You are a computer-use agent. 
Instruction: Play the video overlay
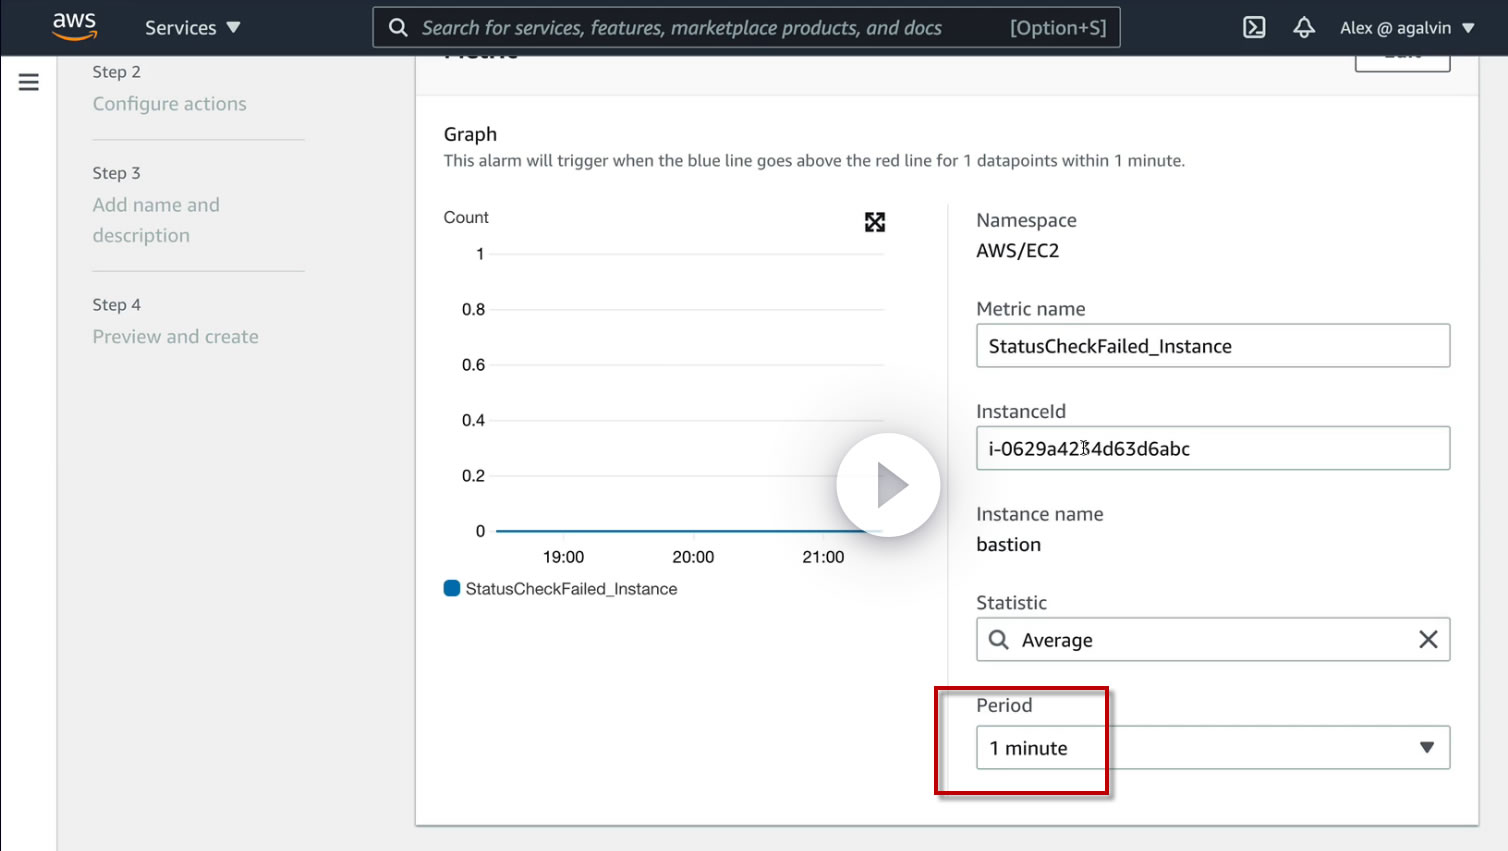[x=888, y=485]
